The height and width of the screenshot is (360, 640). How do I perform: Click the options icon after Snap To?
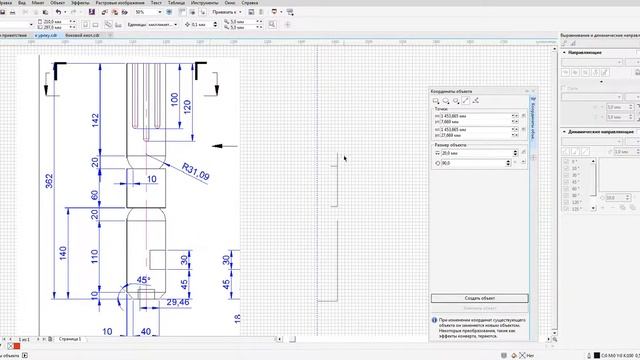(x=251, y=12)
